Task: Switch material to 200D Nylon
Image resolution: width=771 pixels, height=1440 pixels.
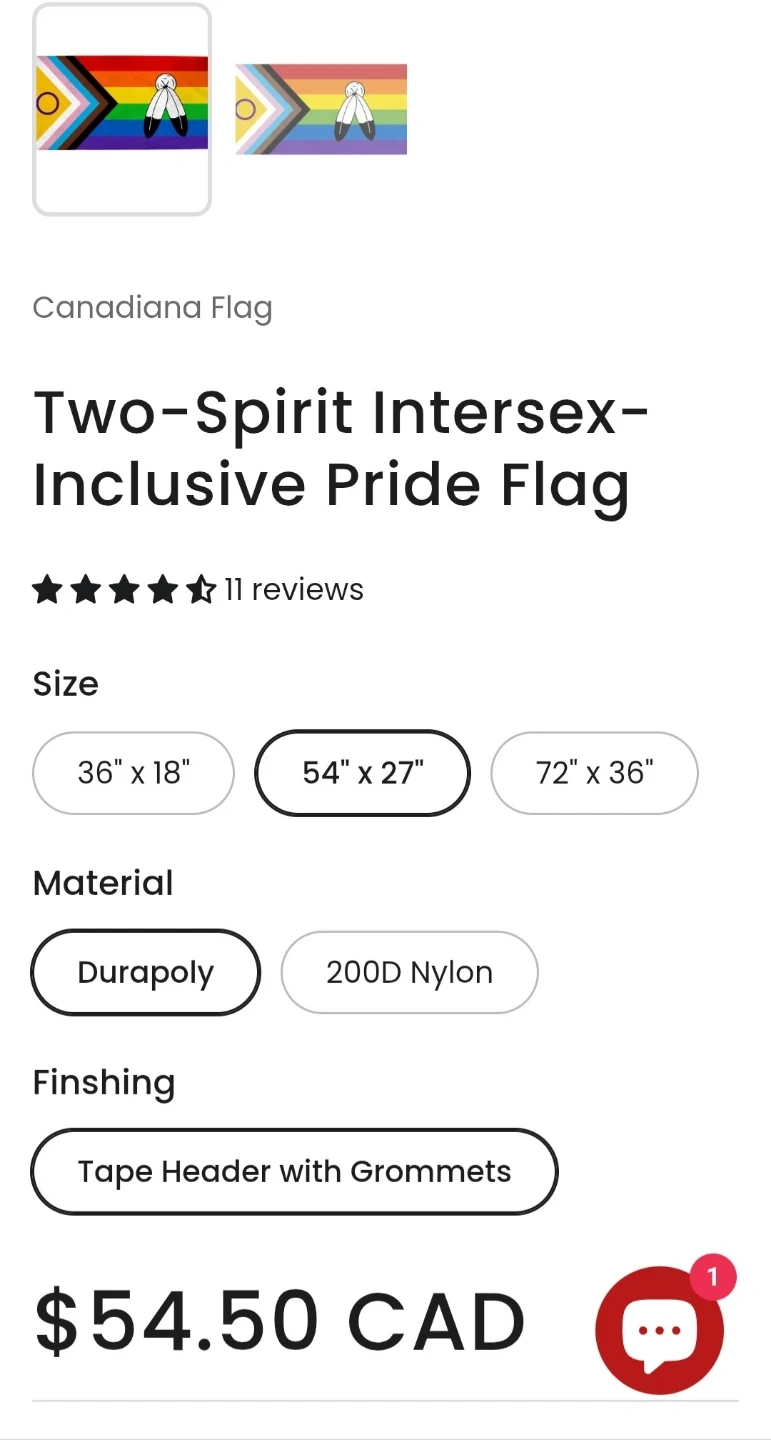Action: (x=409, y=972)
